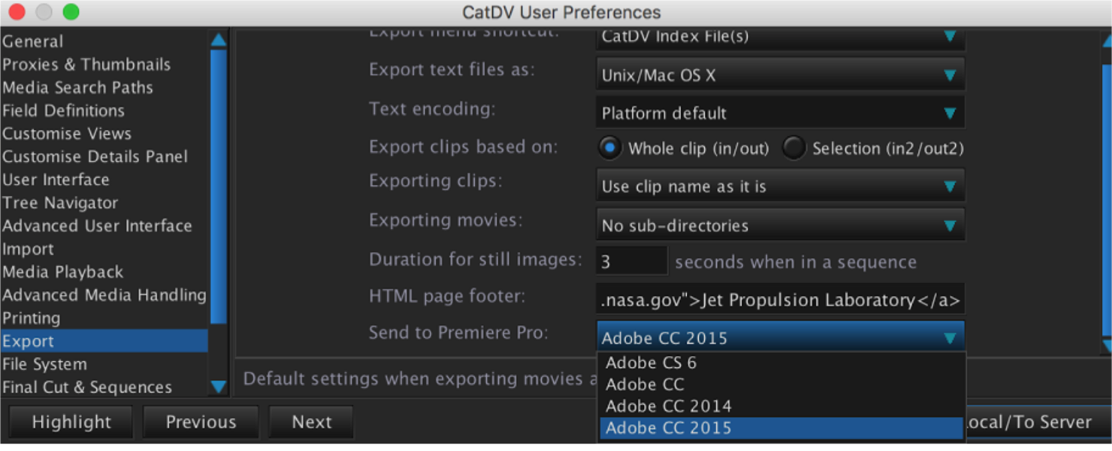Choose Adobe CC 2014 option
The width and height of the screenshot is (1112, 451).
pyautogui.click(x=668, y=406)
